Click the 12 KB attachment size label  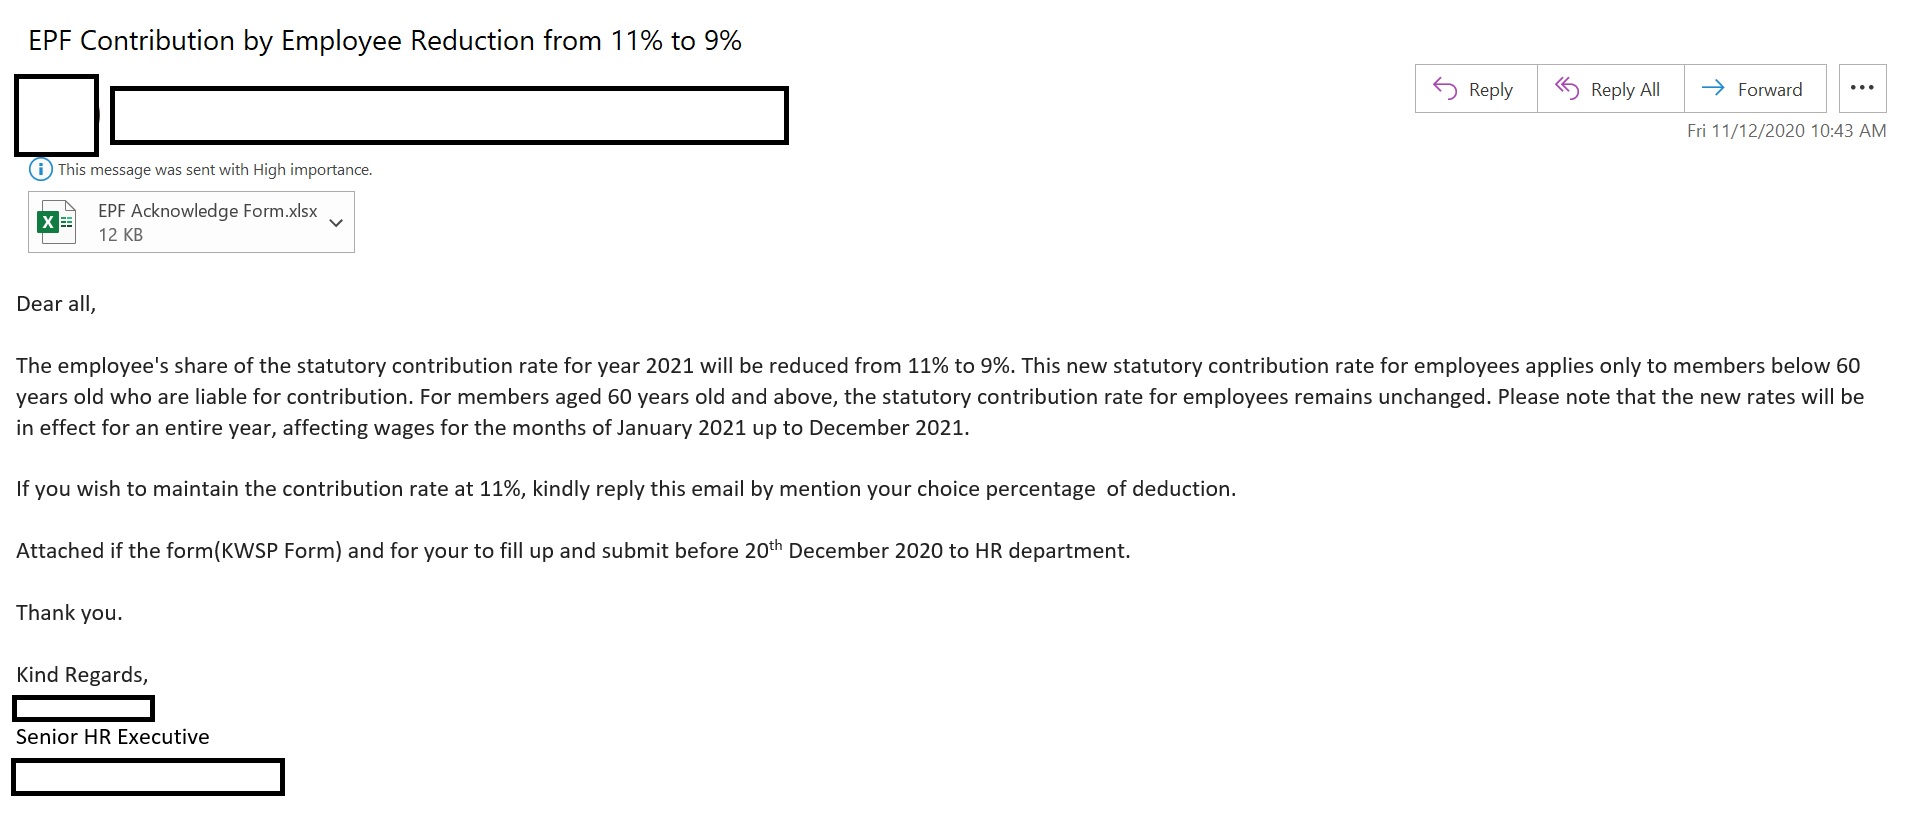(x=120, y=235)
